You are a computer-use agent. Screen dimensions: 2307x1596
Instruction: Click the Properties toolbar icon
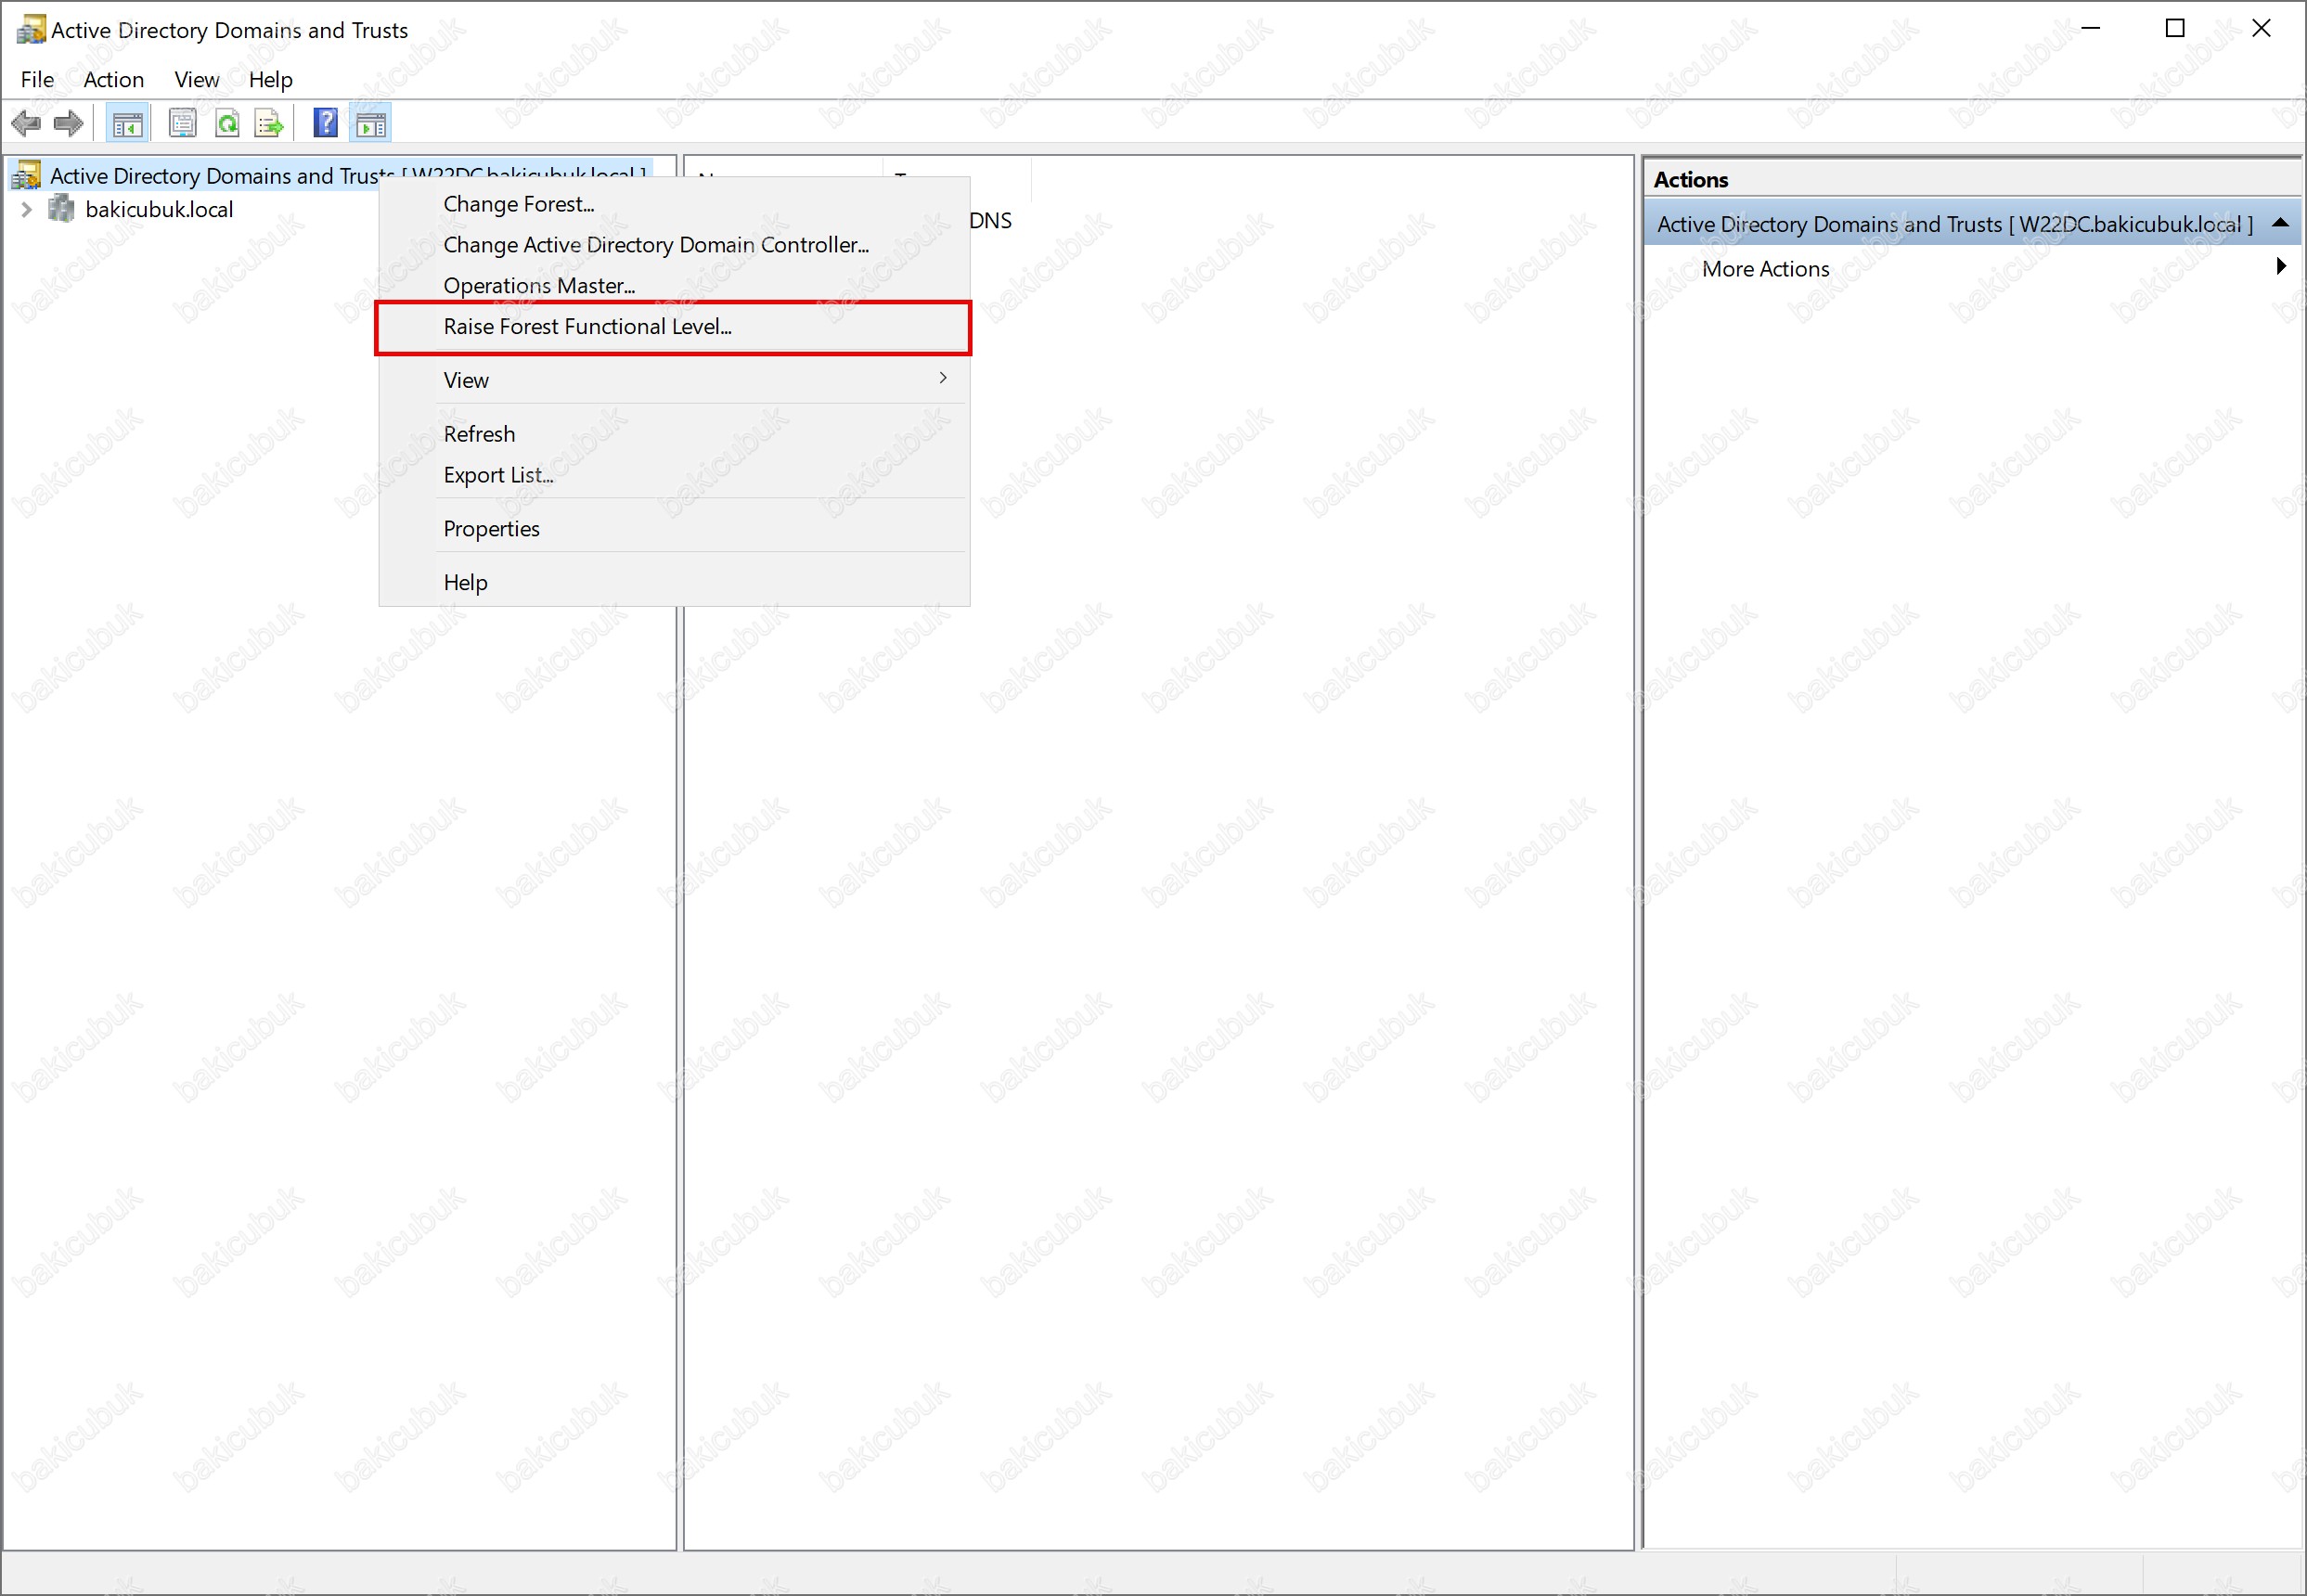183,124
